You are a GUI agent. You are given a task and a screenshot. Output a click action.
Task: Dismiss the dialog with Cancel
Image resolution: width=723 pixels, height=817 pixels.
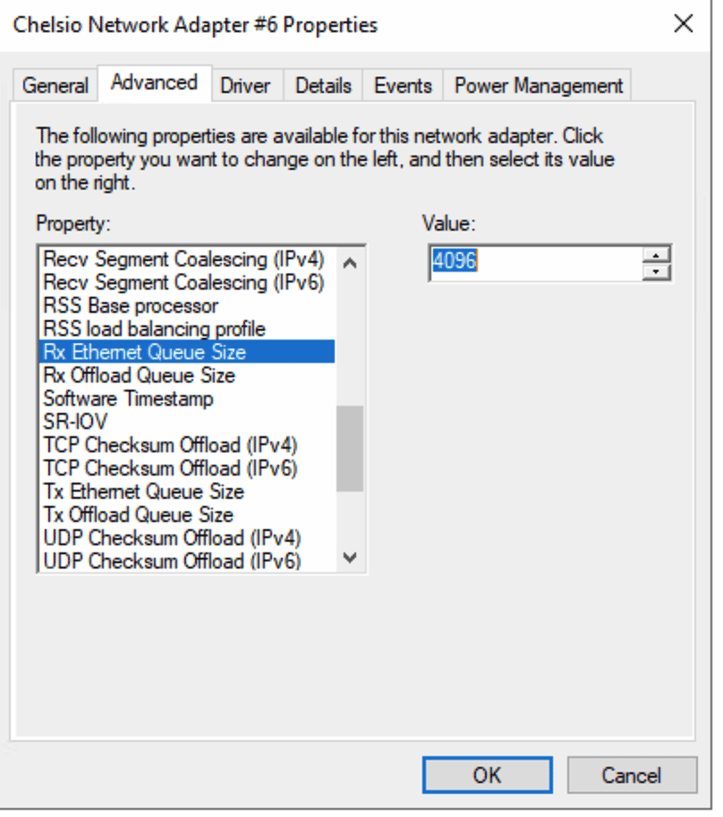(631, 775)
